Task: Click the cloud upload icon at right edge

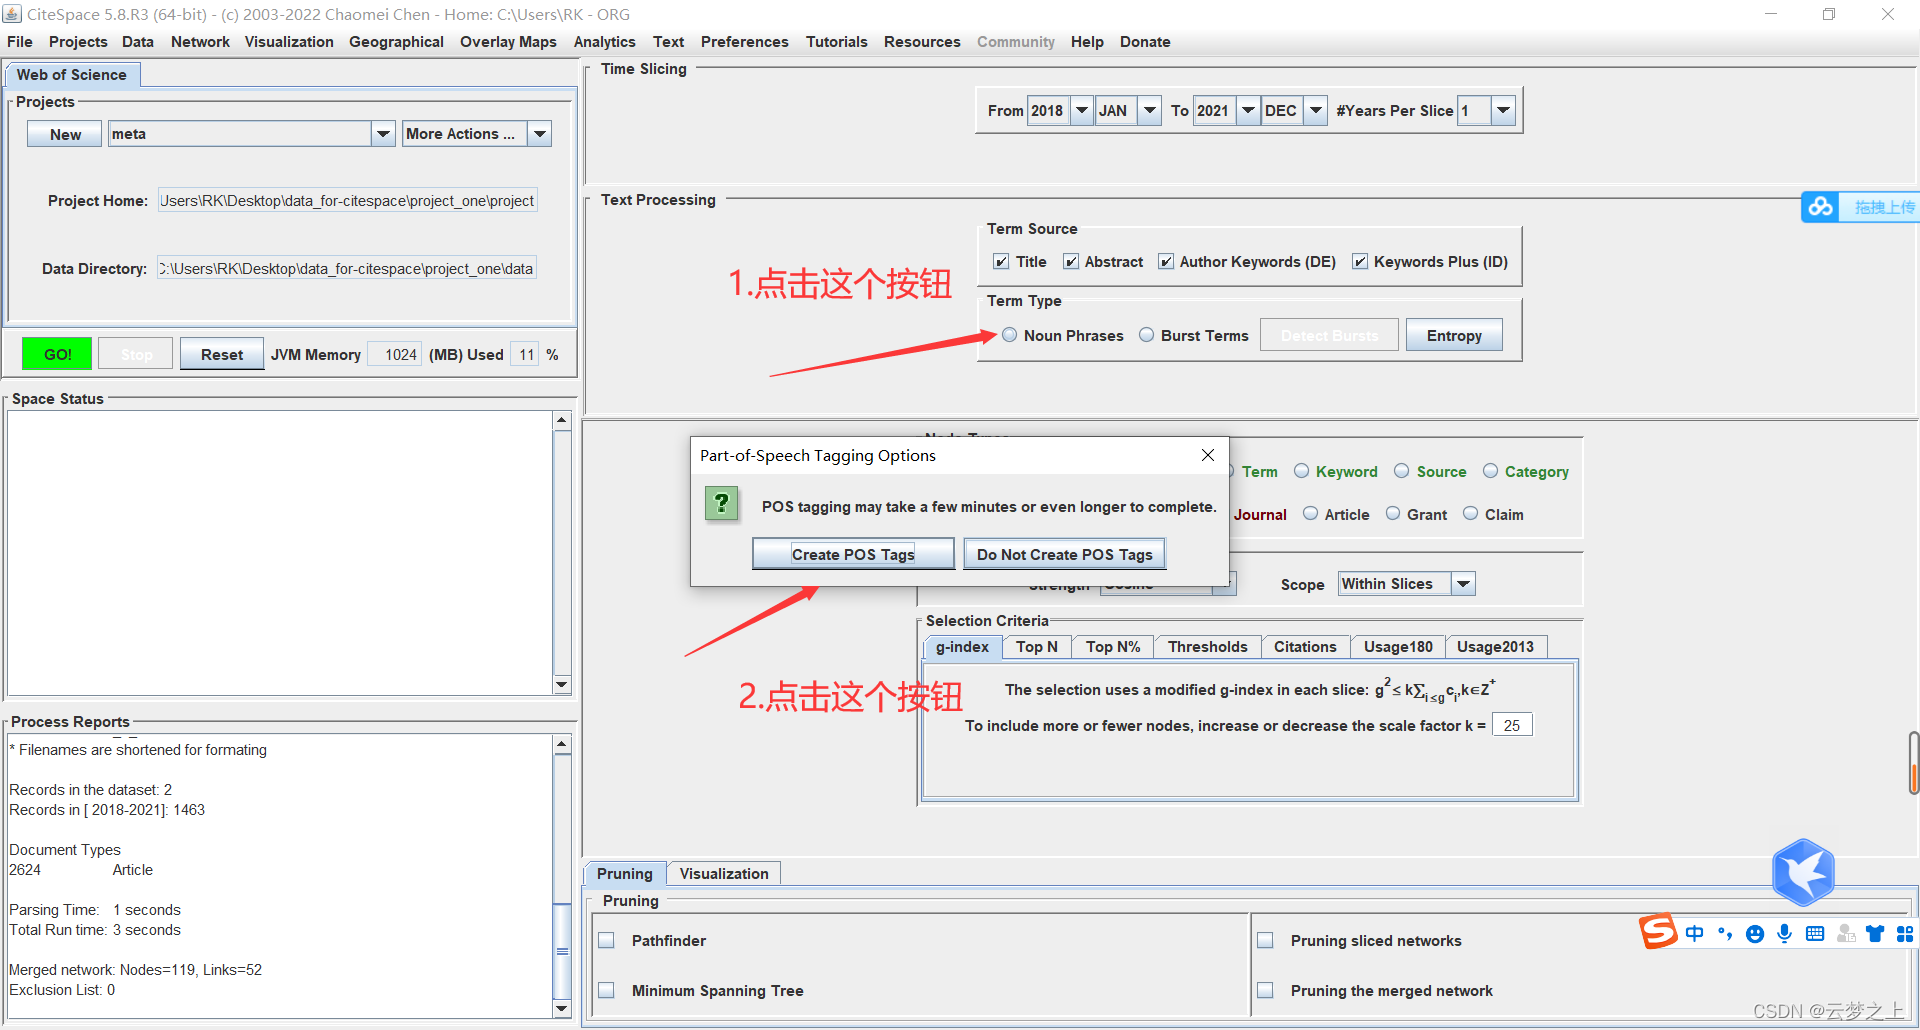Action: 1821,206
